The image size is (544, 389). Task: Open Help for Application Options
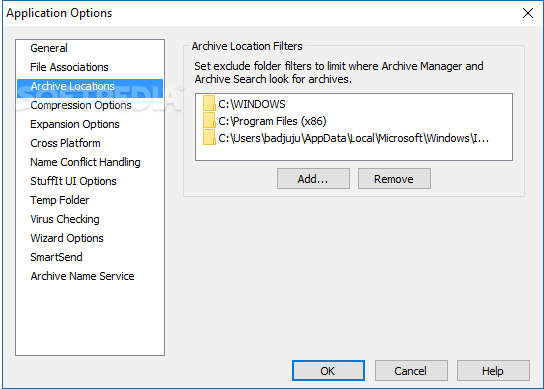(x=493, y=371)
